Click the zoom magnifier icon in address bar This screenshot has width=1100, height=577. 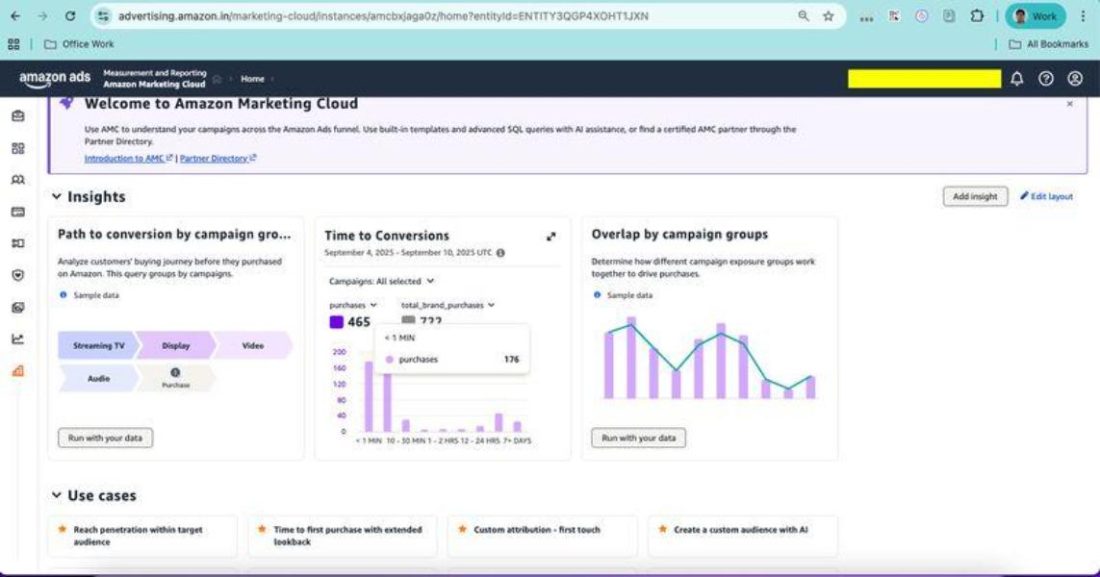click(803, 15)
